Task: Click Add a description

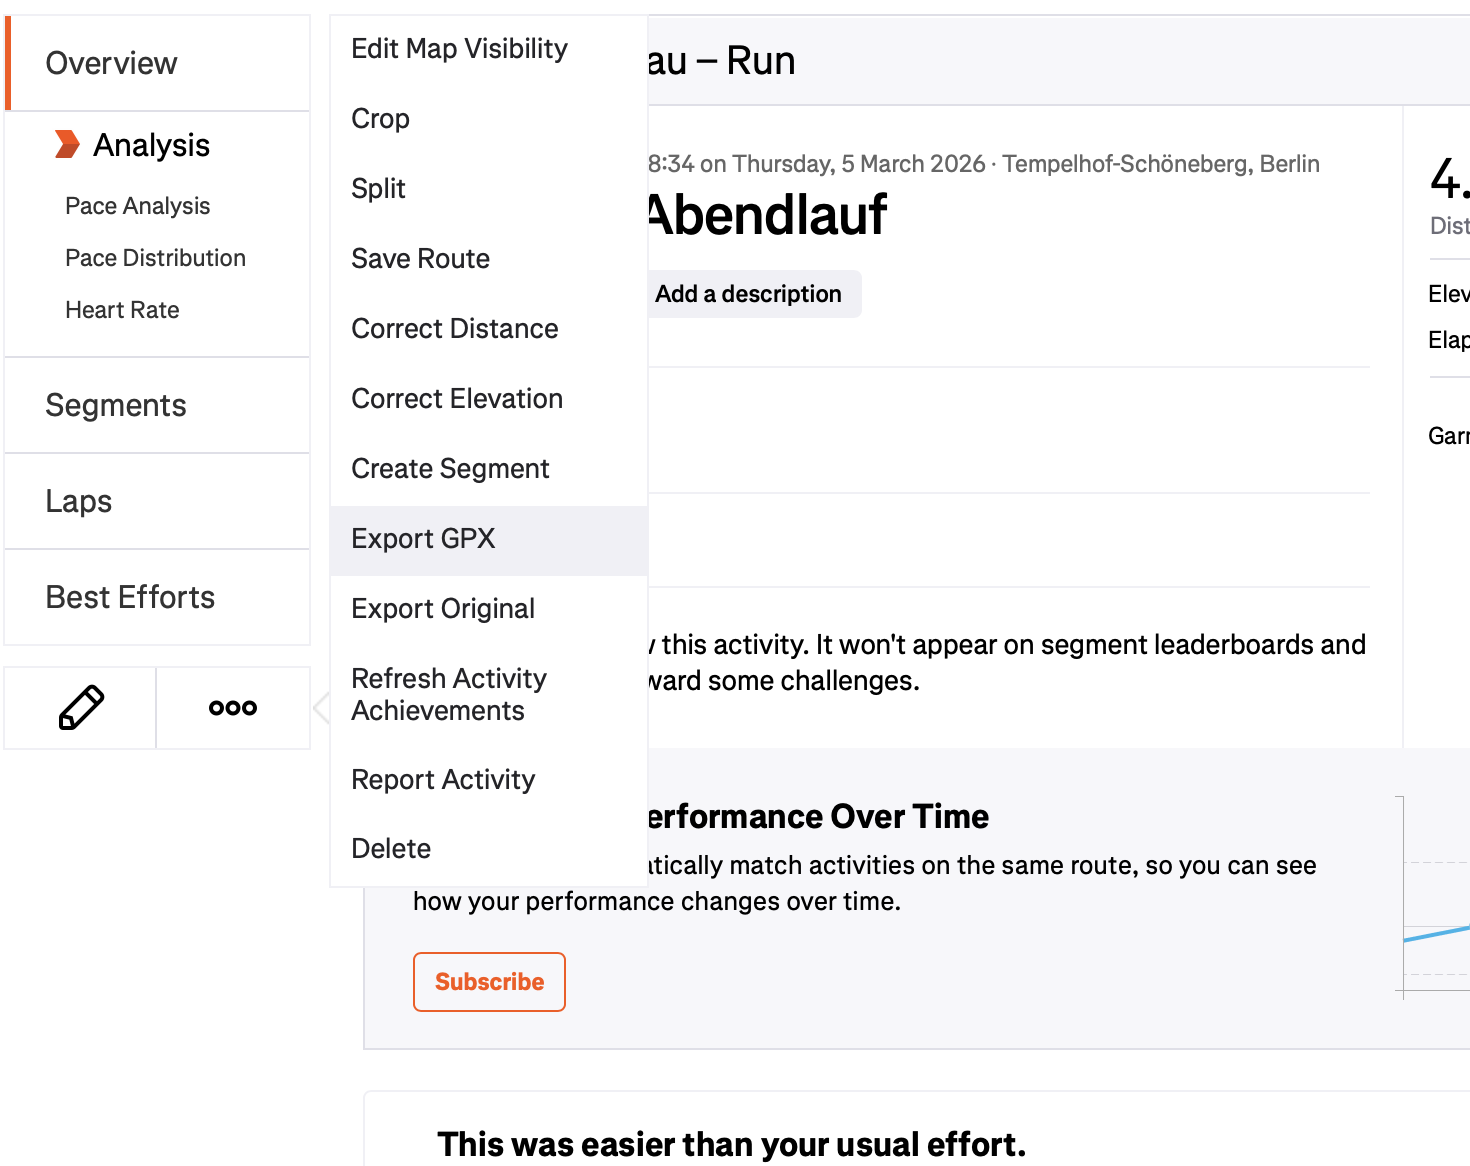Action: pos(748,293)
